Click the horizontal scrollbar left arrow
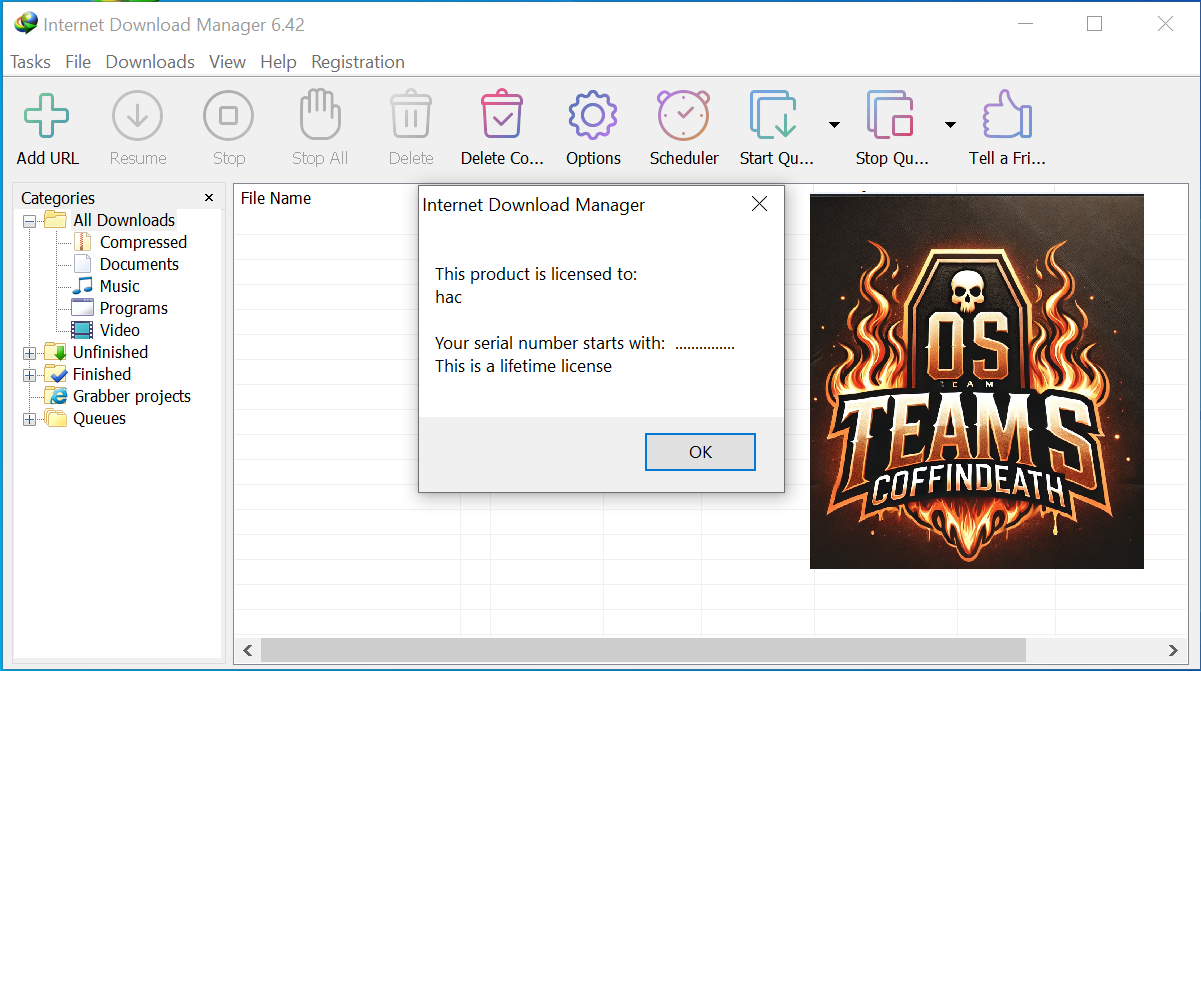This screenshot has height=984, width=1201. [247, 650]
